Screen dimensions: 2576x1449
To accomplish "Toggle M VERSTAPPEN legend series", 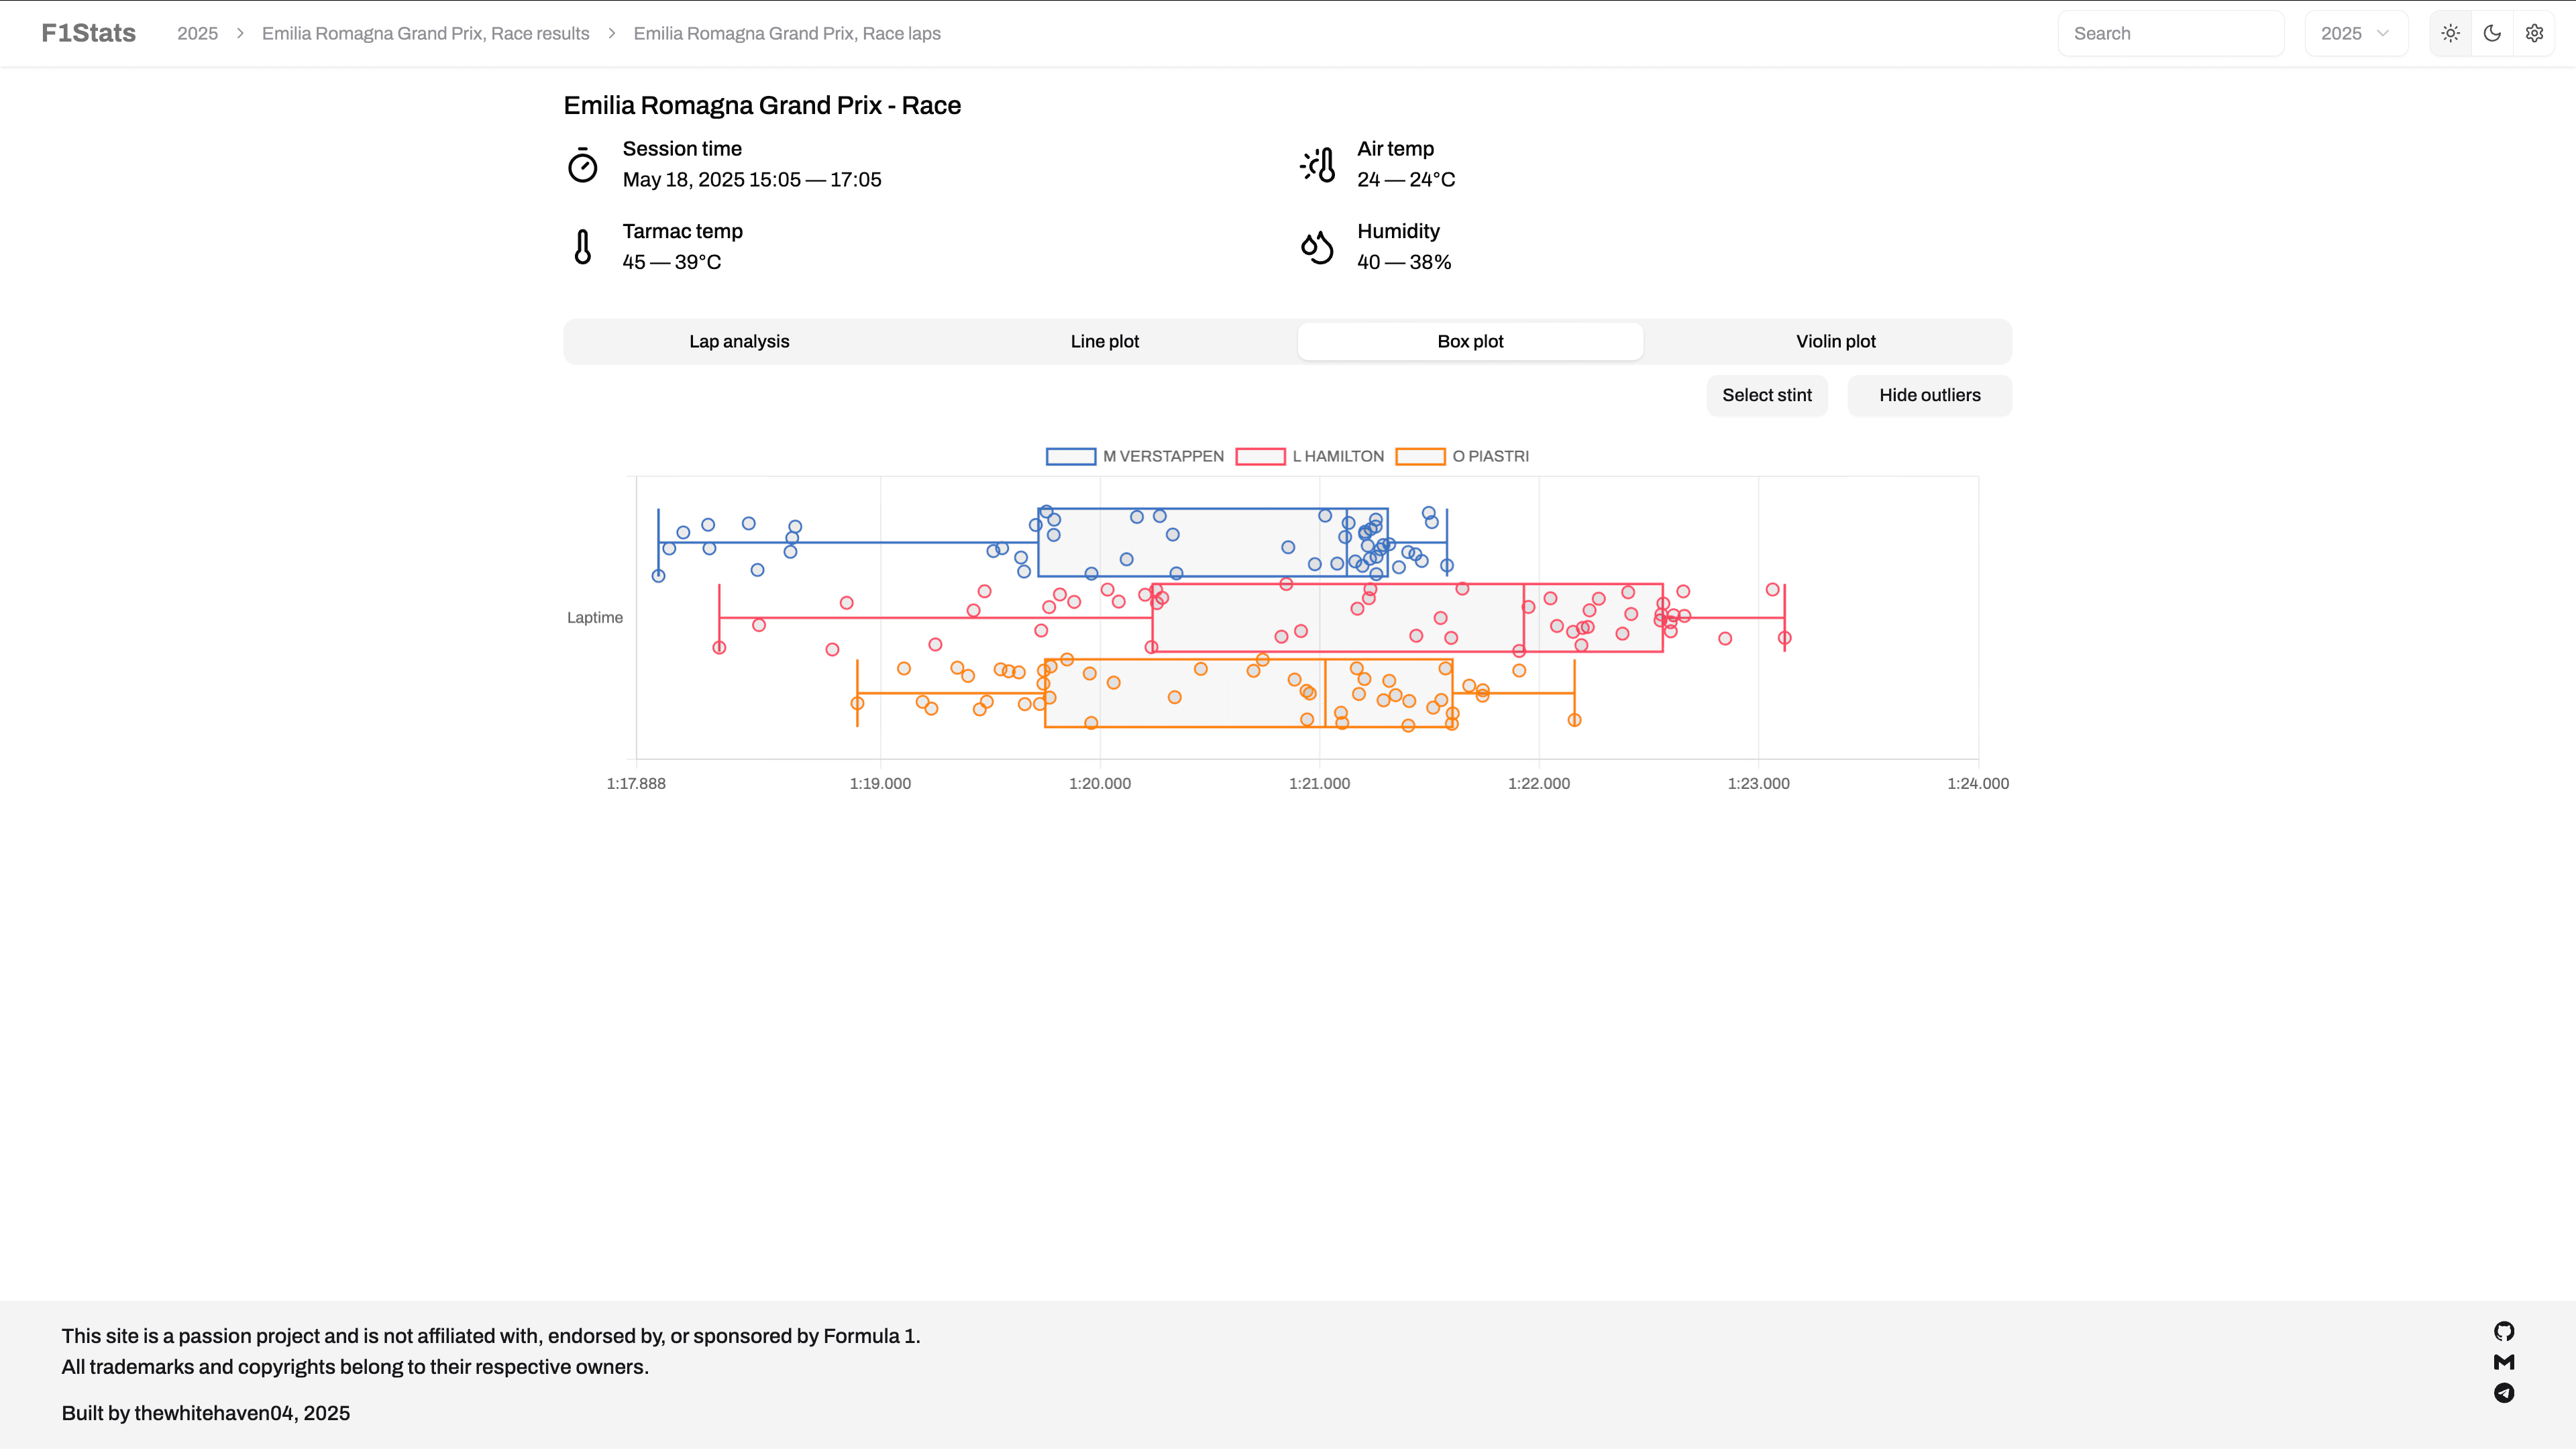I will 1134,456.
